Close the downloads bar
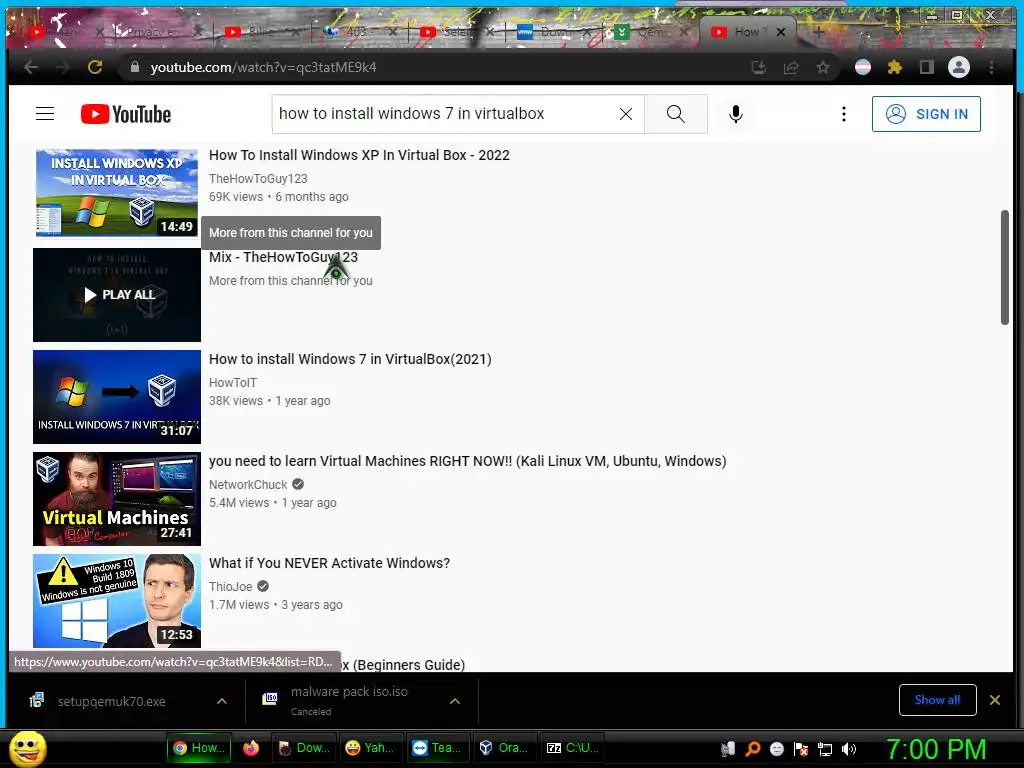The width and height of the screenshot is (1024, 768). pos(995,700)
